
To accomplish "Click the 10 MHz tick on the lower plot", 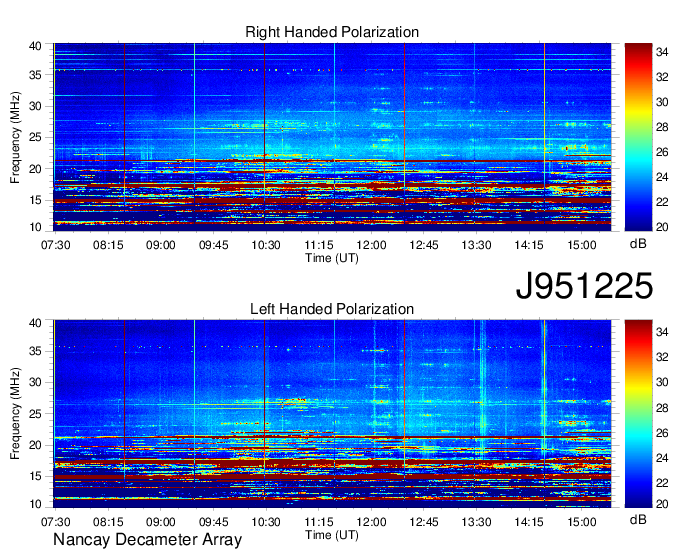I will [35, 504].
